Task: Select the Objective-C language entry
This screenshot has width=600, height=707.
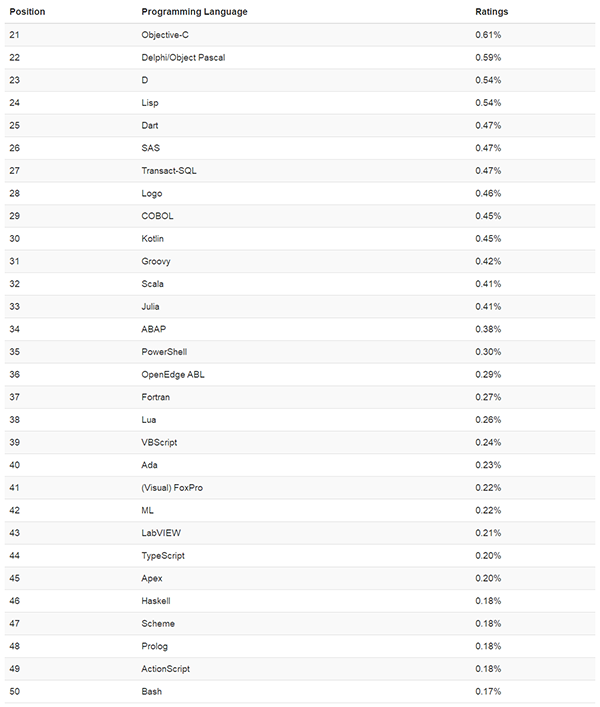Action: click(165, 35)
